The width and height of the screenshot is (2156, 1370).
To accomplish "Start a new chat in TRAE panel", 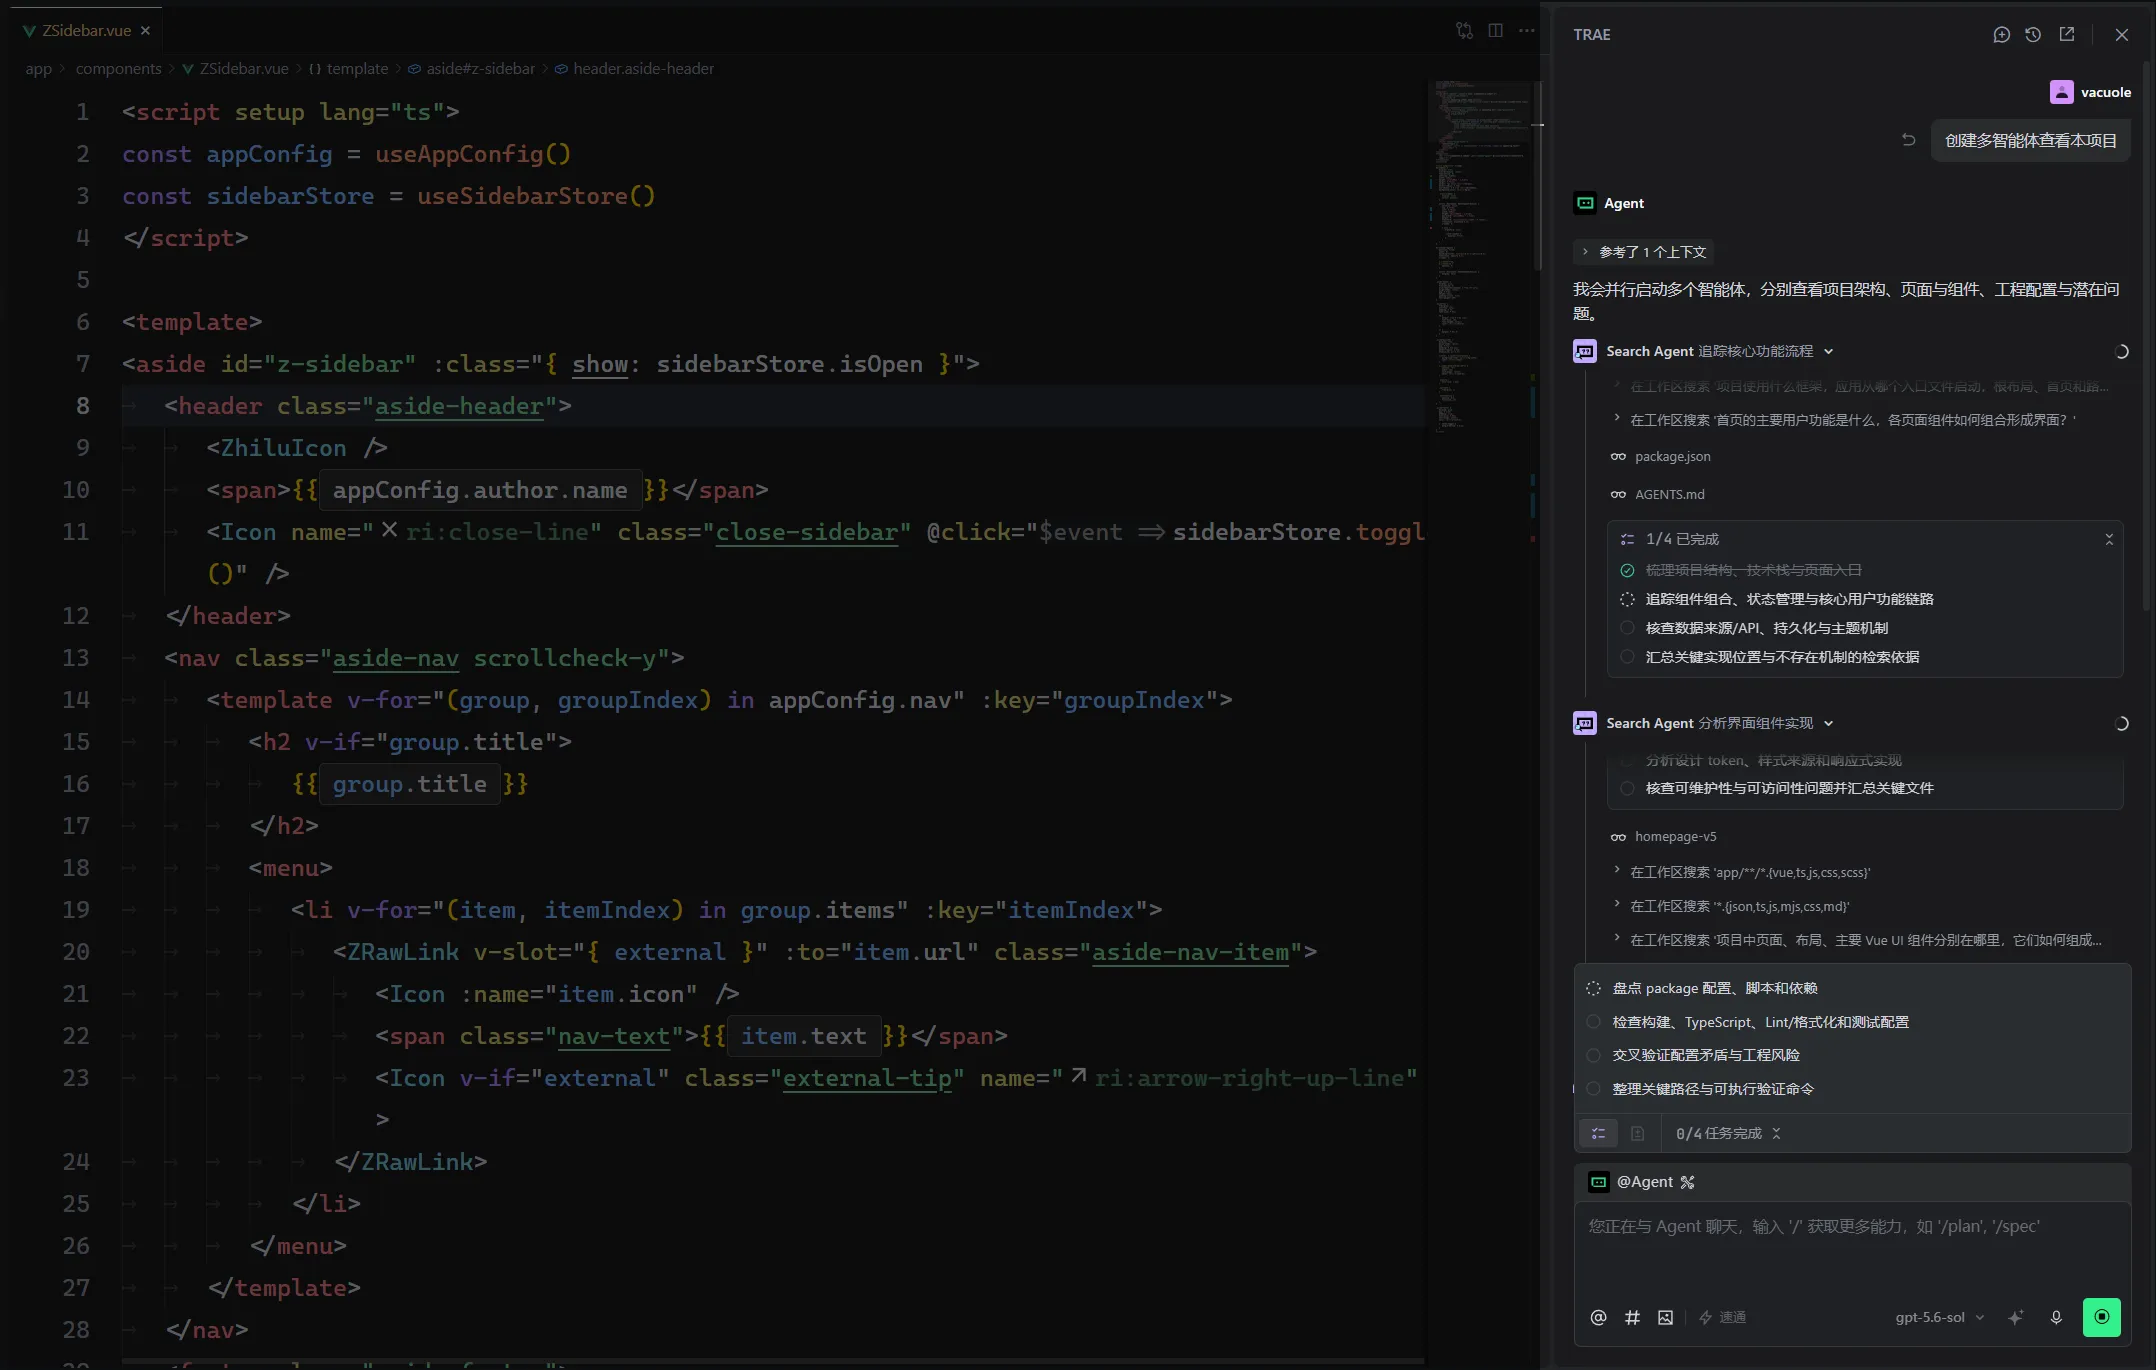I will click(2001, 34).
